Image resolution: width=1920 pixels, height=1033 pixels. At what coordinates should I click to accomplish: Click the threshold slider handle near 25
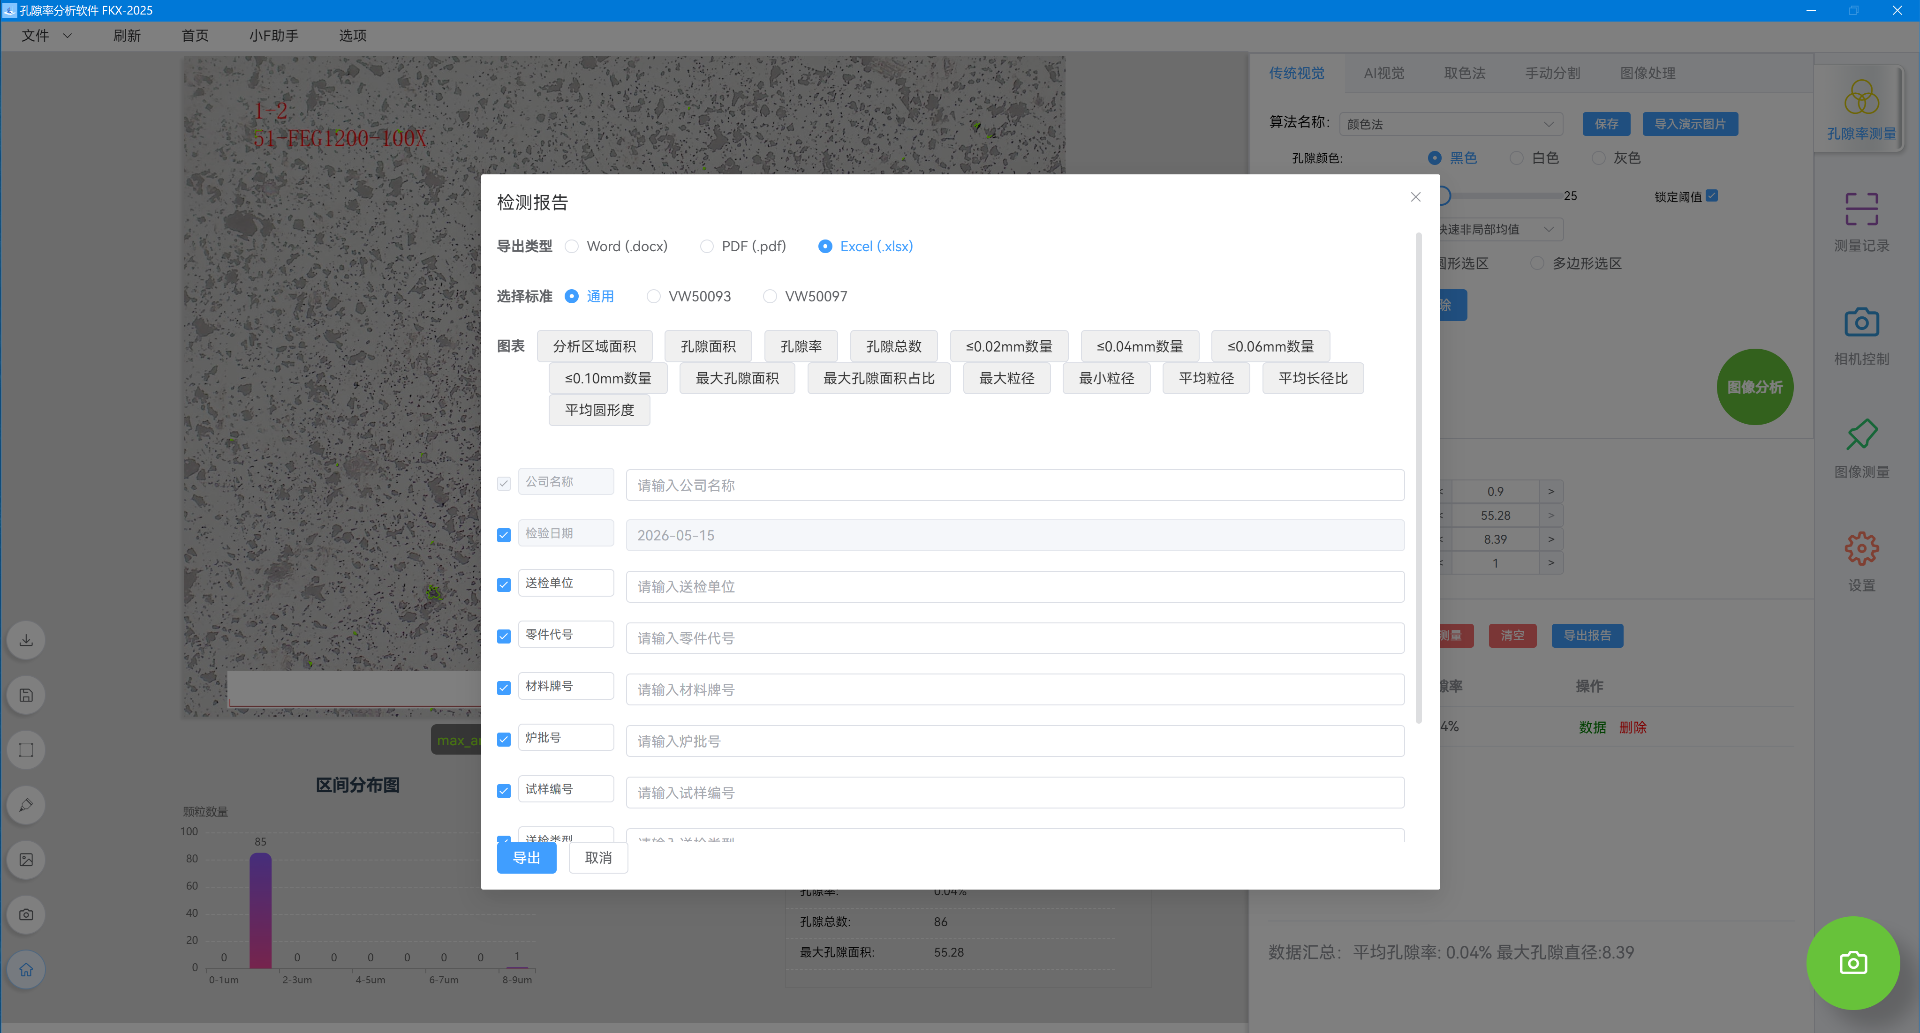click(x=1442, y=196)
